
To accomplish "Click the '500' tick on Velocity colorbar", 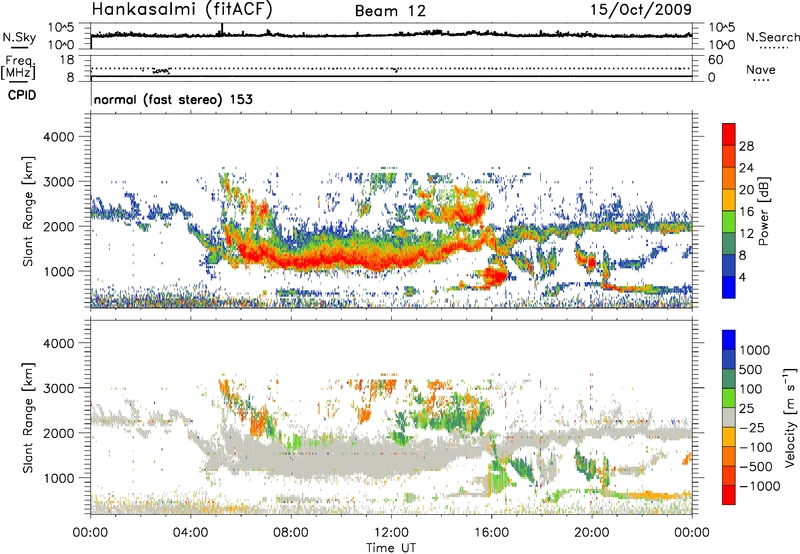I will (751, 370).
